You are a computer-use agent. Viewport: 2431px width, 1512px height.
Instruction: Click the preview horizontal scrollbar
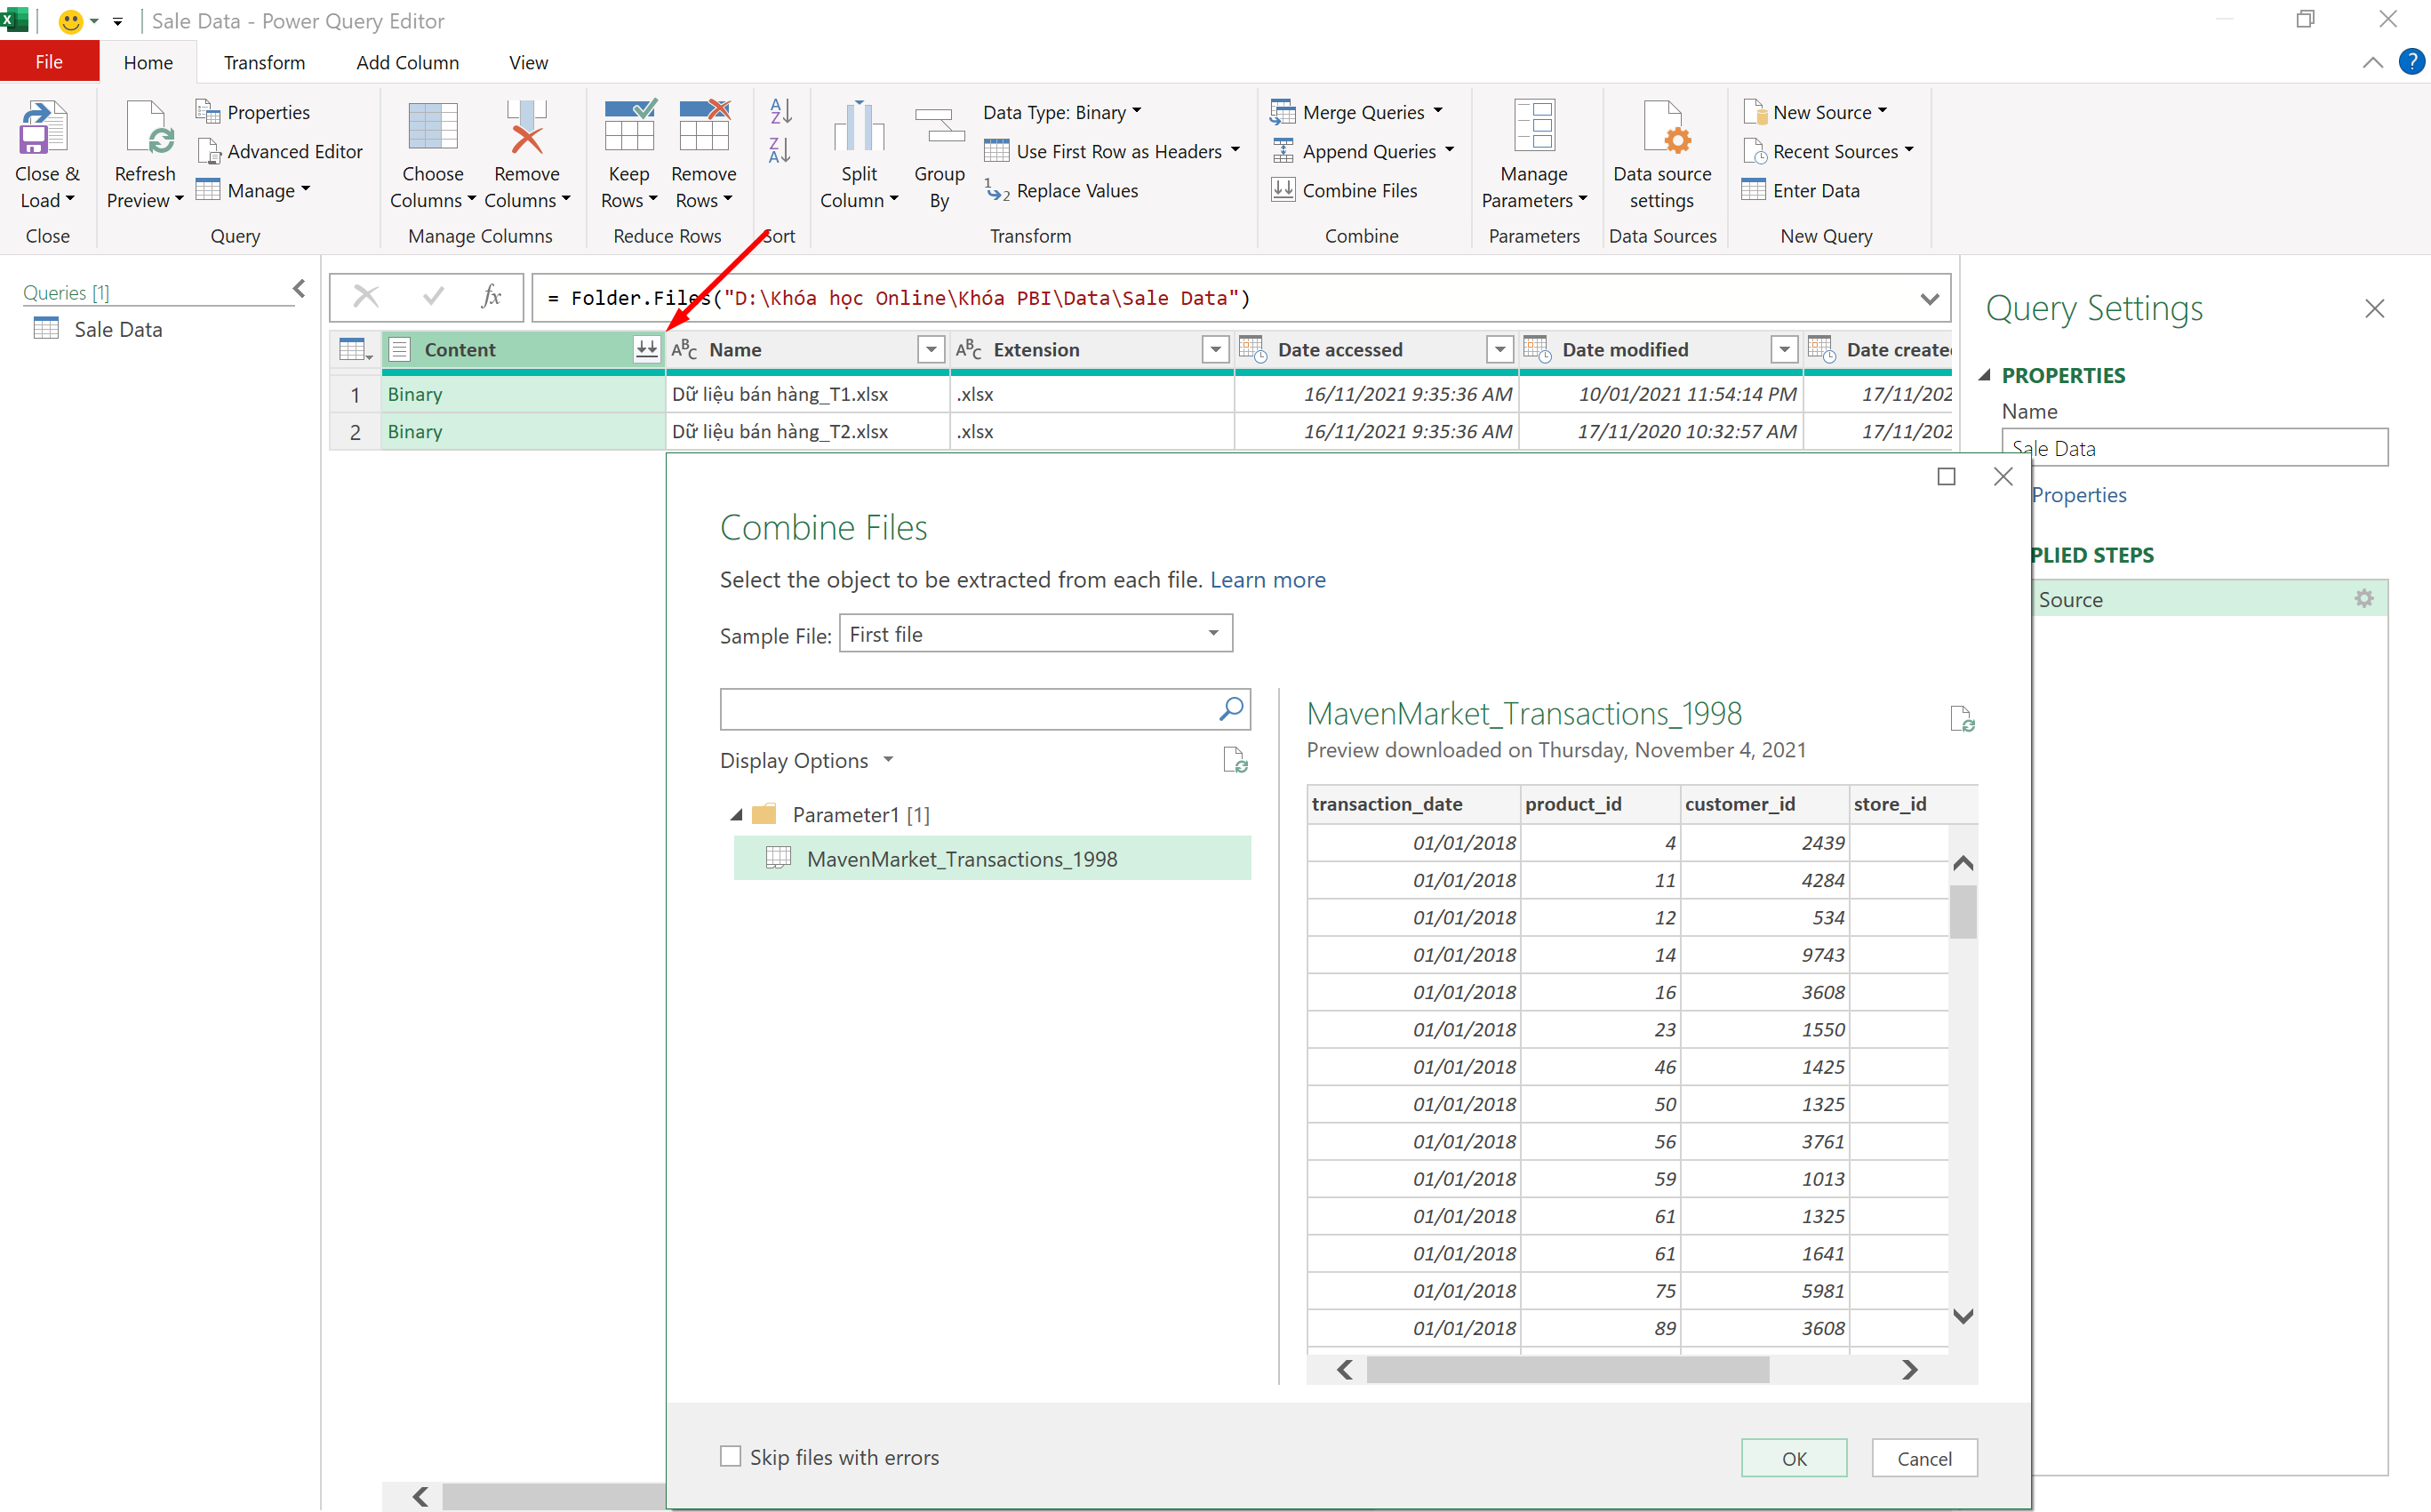1566,1370
